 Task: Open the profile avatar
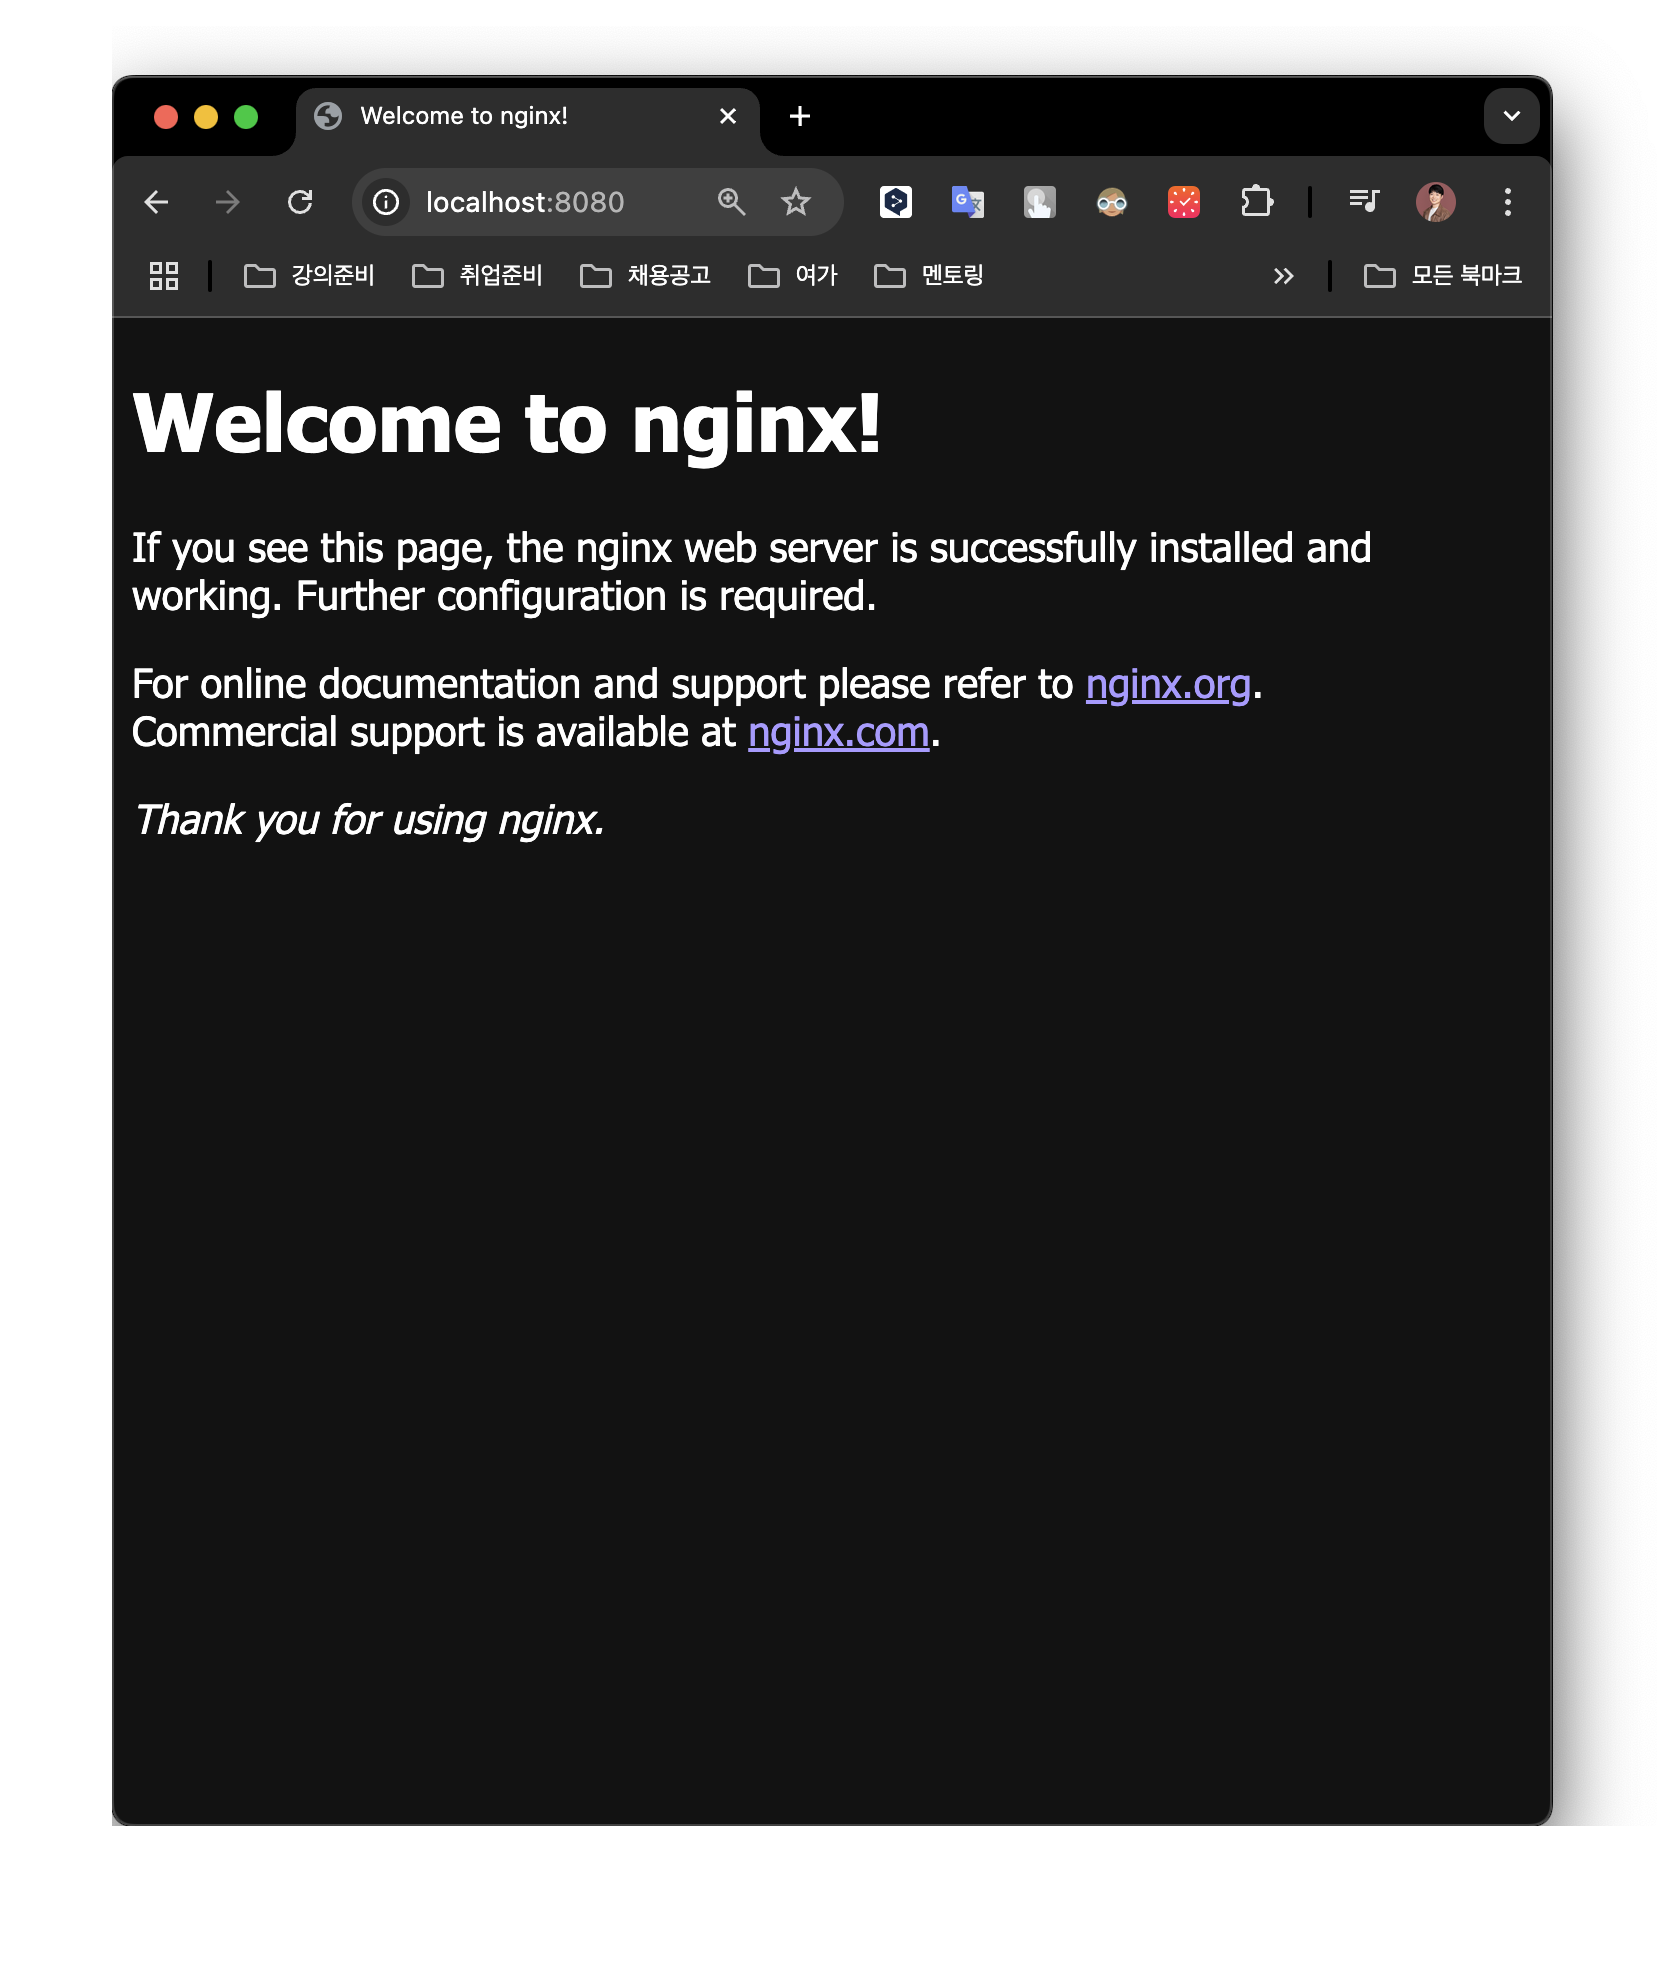coord(1436,203)
